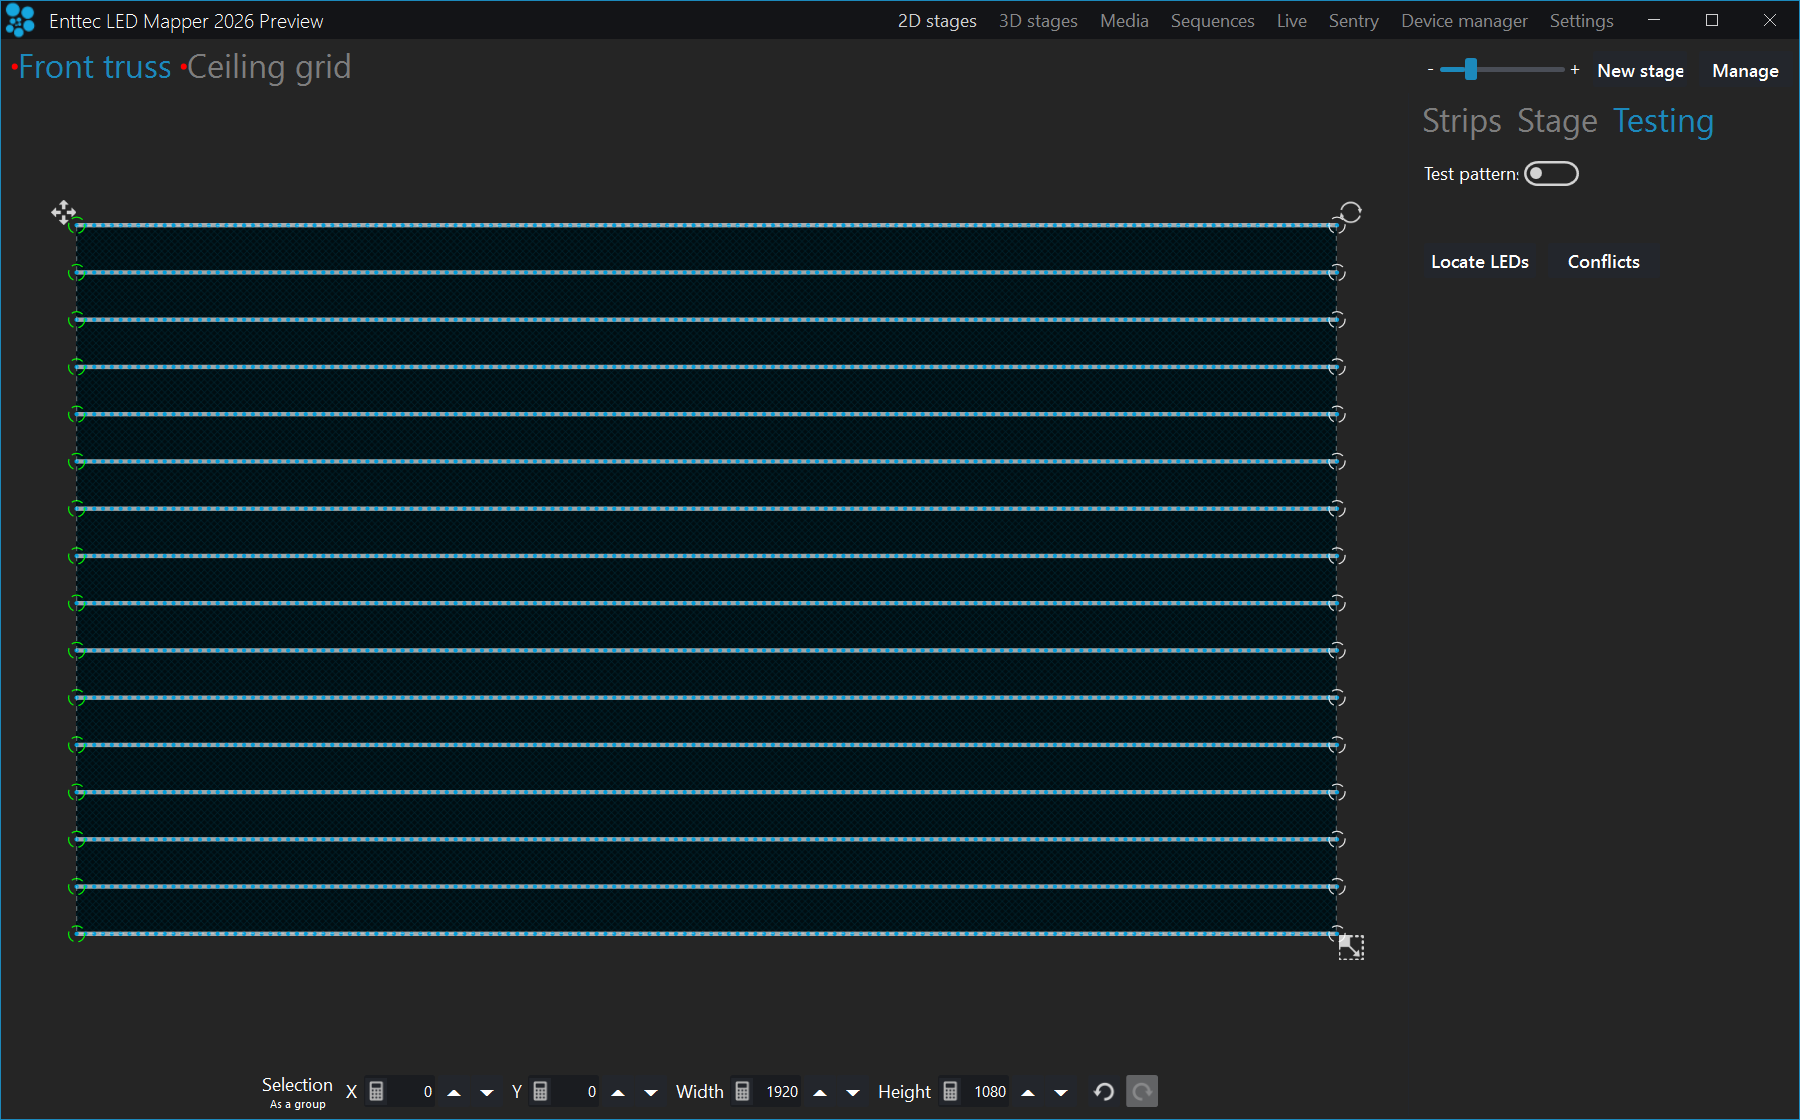Click the Enttec LED Mapper app logo
The width and height of the screenshot is (1800, 1120).
tap(20, 20)
